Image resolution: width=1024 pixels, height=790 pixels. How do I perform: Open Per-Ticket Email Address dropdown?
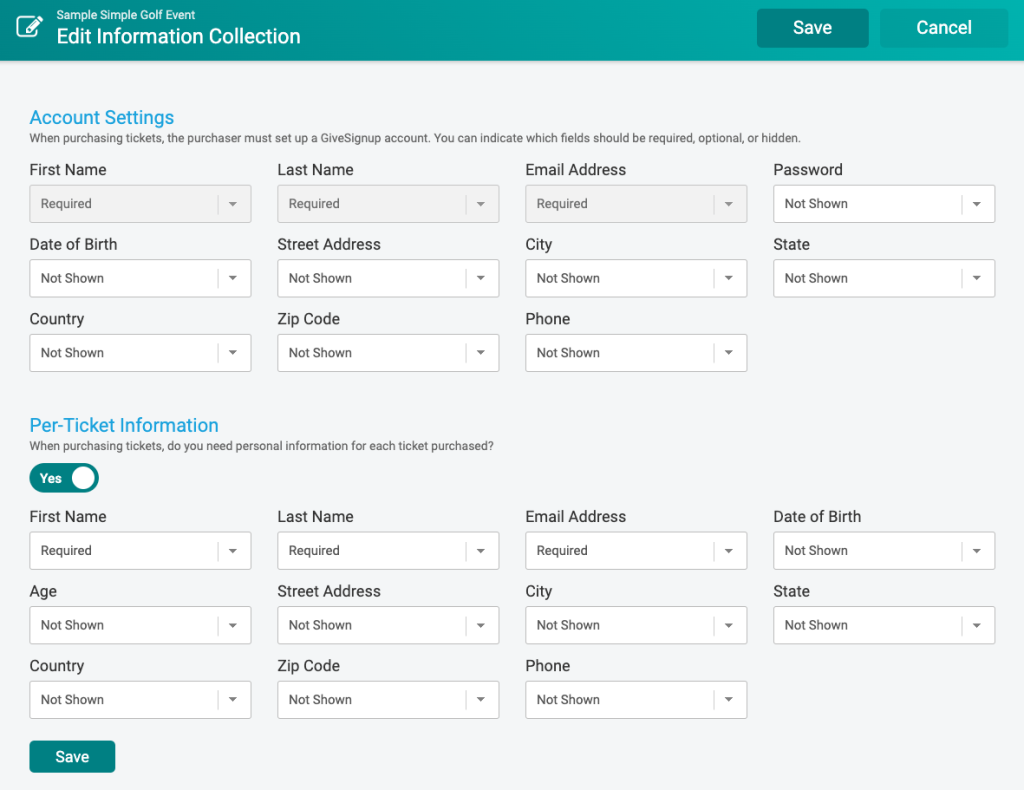click(635, 550)
